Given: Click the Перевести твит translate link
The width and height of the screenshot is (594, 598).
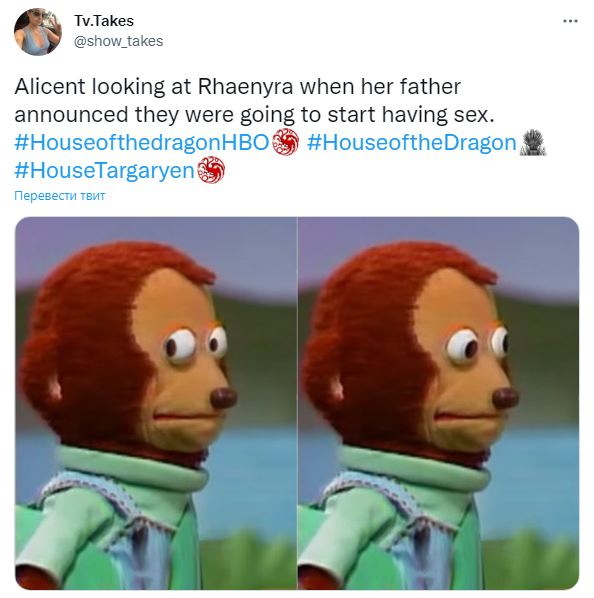Looking at the screenshot, I should click(59, 196).
